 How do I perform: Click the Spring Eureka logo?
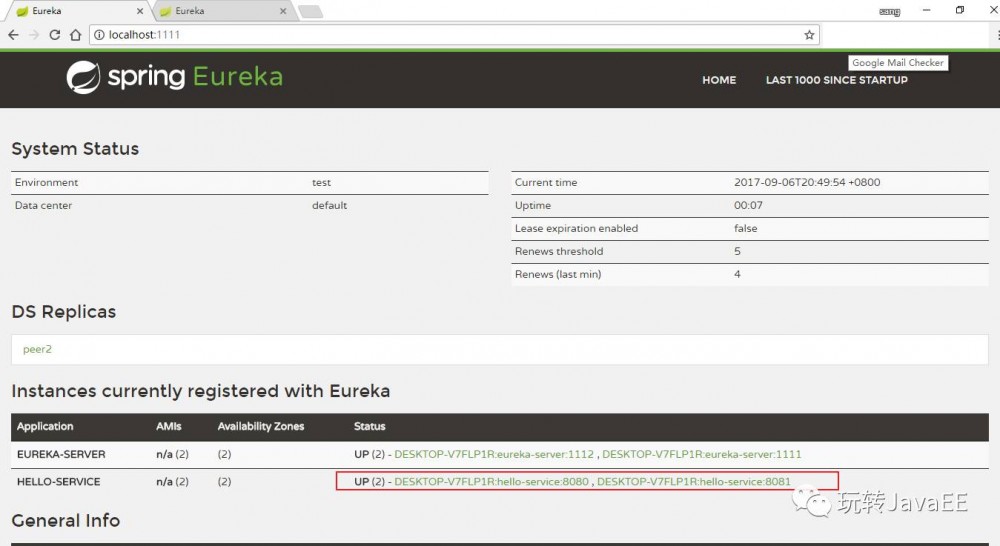pyautogui.click(x=175, y=77)
